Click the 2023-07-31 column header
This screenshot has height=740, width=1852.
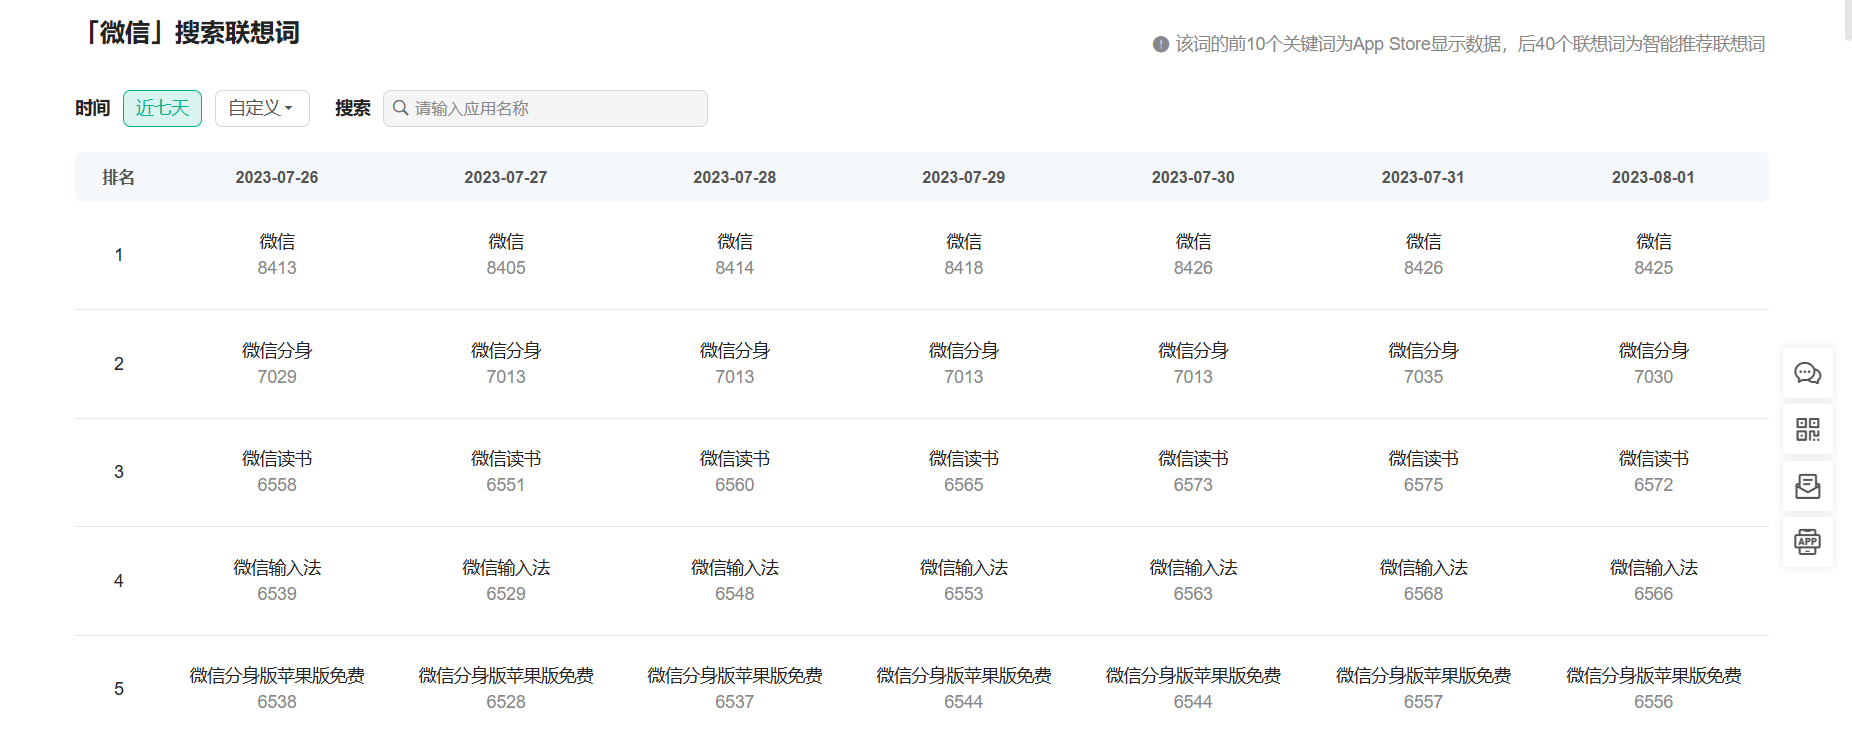point(1423,177)
